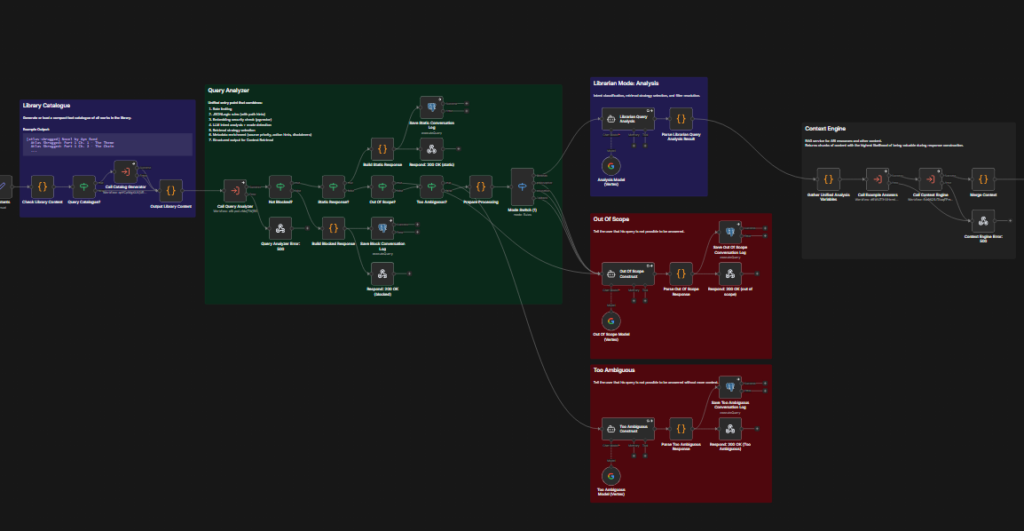Select the Context Engine sticky note heading

[828, 128]
